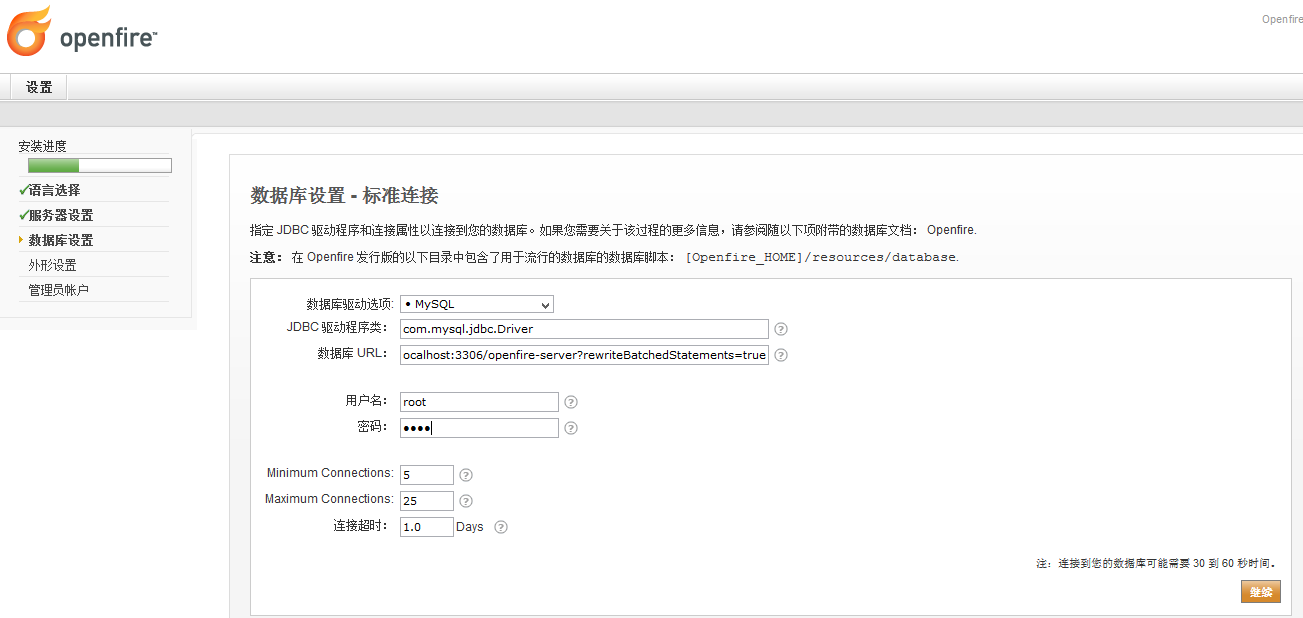Click green checkmark next to 服务器设置

[x=23, y=214]
